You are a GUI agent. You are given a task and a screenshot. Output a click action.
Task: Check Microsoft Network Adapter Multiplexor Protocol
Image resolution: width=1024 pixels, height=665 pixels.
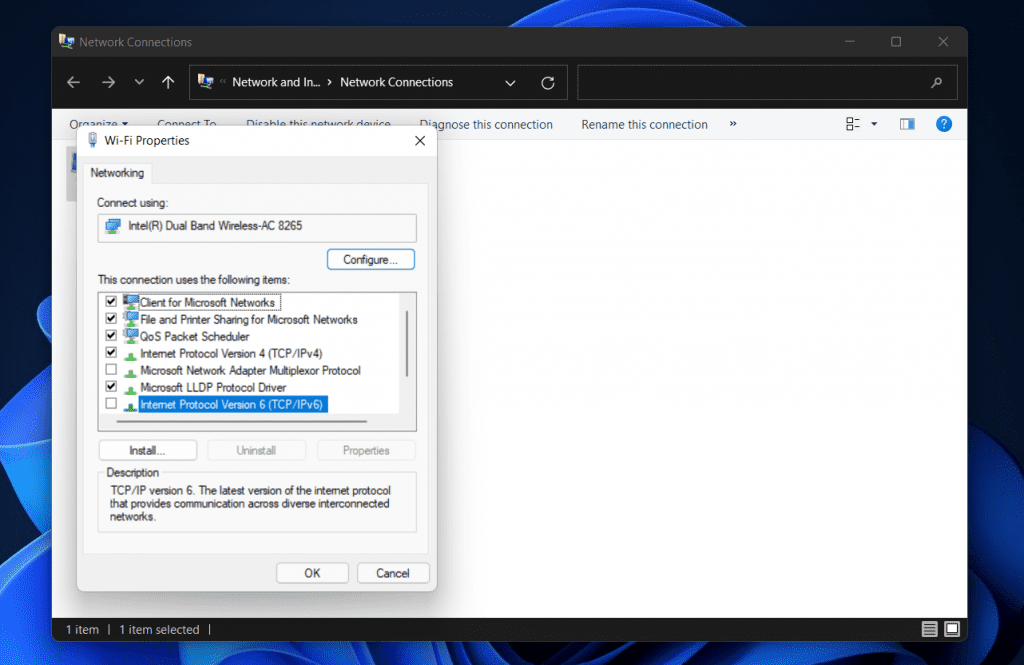coord(111,370)
